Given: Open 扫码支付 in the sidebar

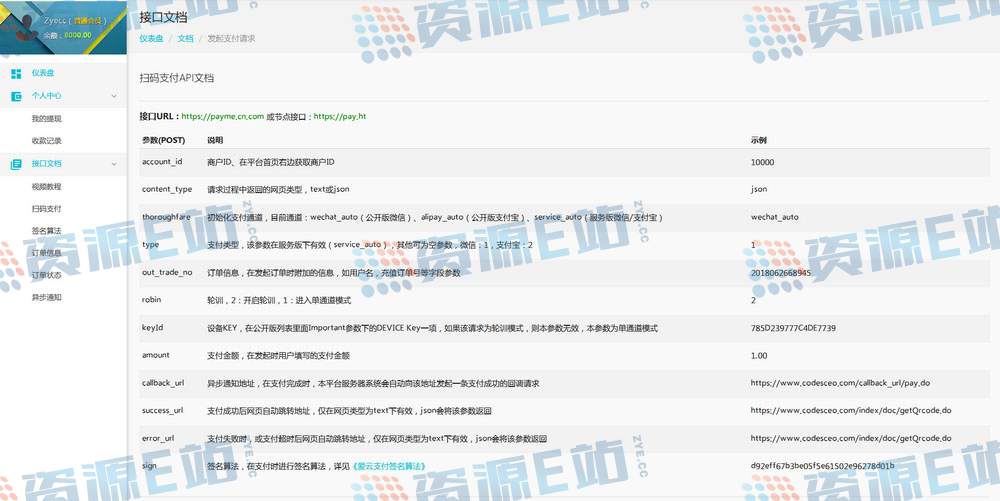Looking at the screenshot, I should [x=47, y=208].
